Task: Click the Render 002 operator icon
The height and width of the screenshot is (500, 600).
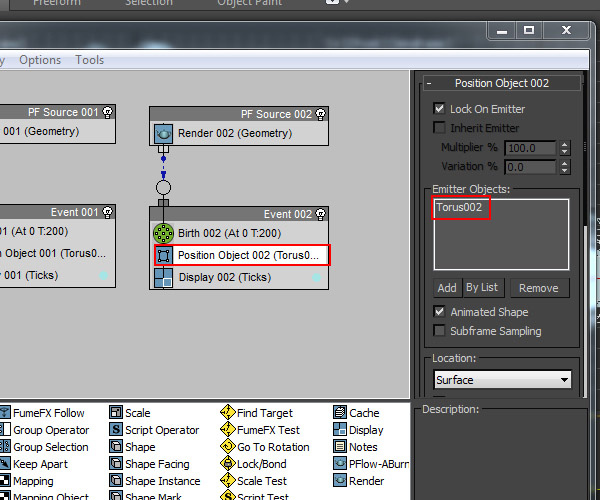Action: [x=163, y=134]
